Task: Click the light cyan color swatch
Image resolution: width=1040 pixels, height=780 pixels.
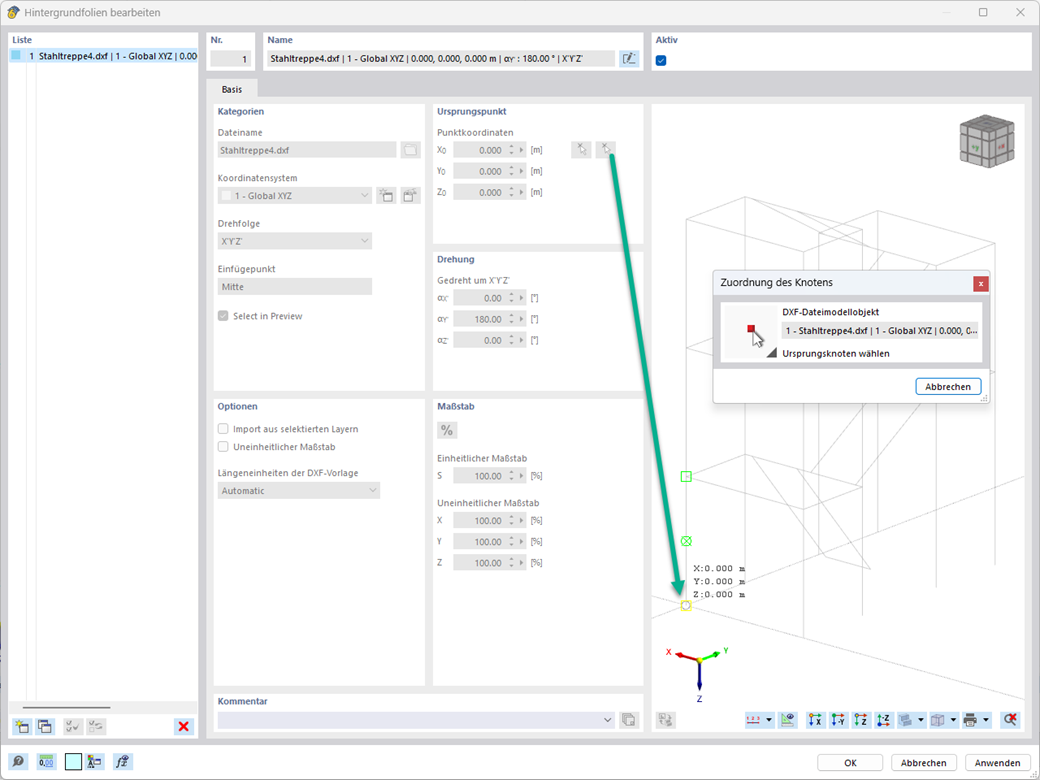Action: coord(73,761)
